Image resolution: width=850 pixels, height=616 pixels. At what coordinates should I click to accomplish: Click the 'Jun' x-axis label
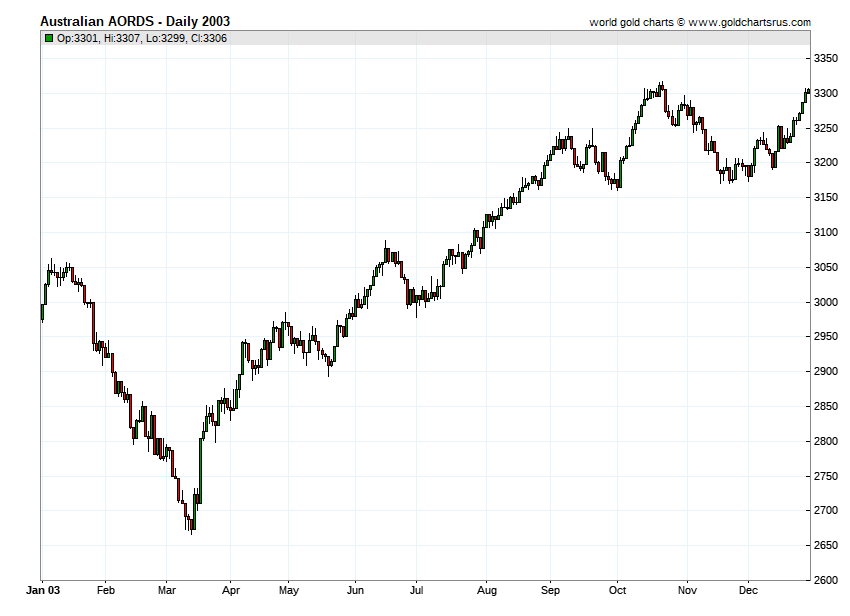[355, 590]
